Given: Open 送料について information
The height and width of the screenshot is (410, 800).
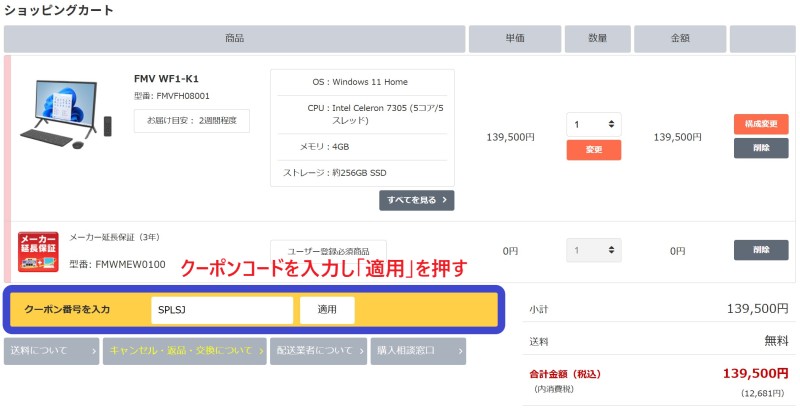Looking at the screenshot, I should 52,351.
